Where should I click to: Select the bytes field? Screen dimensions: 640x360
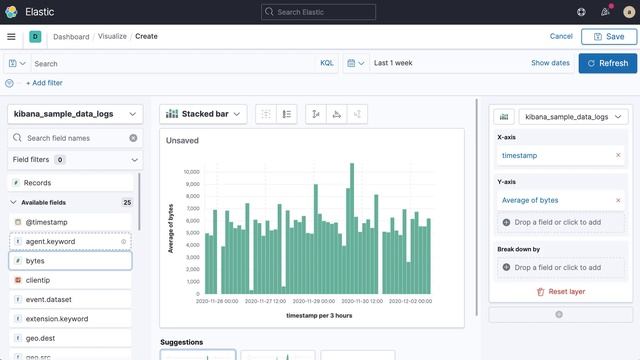click(70, 261)
